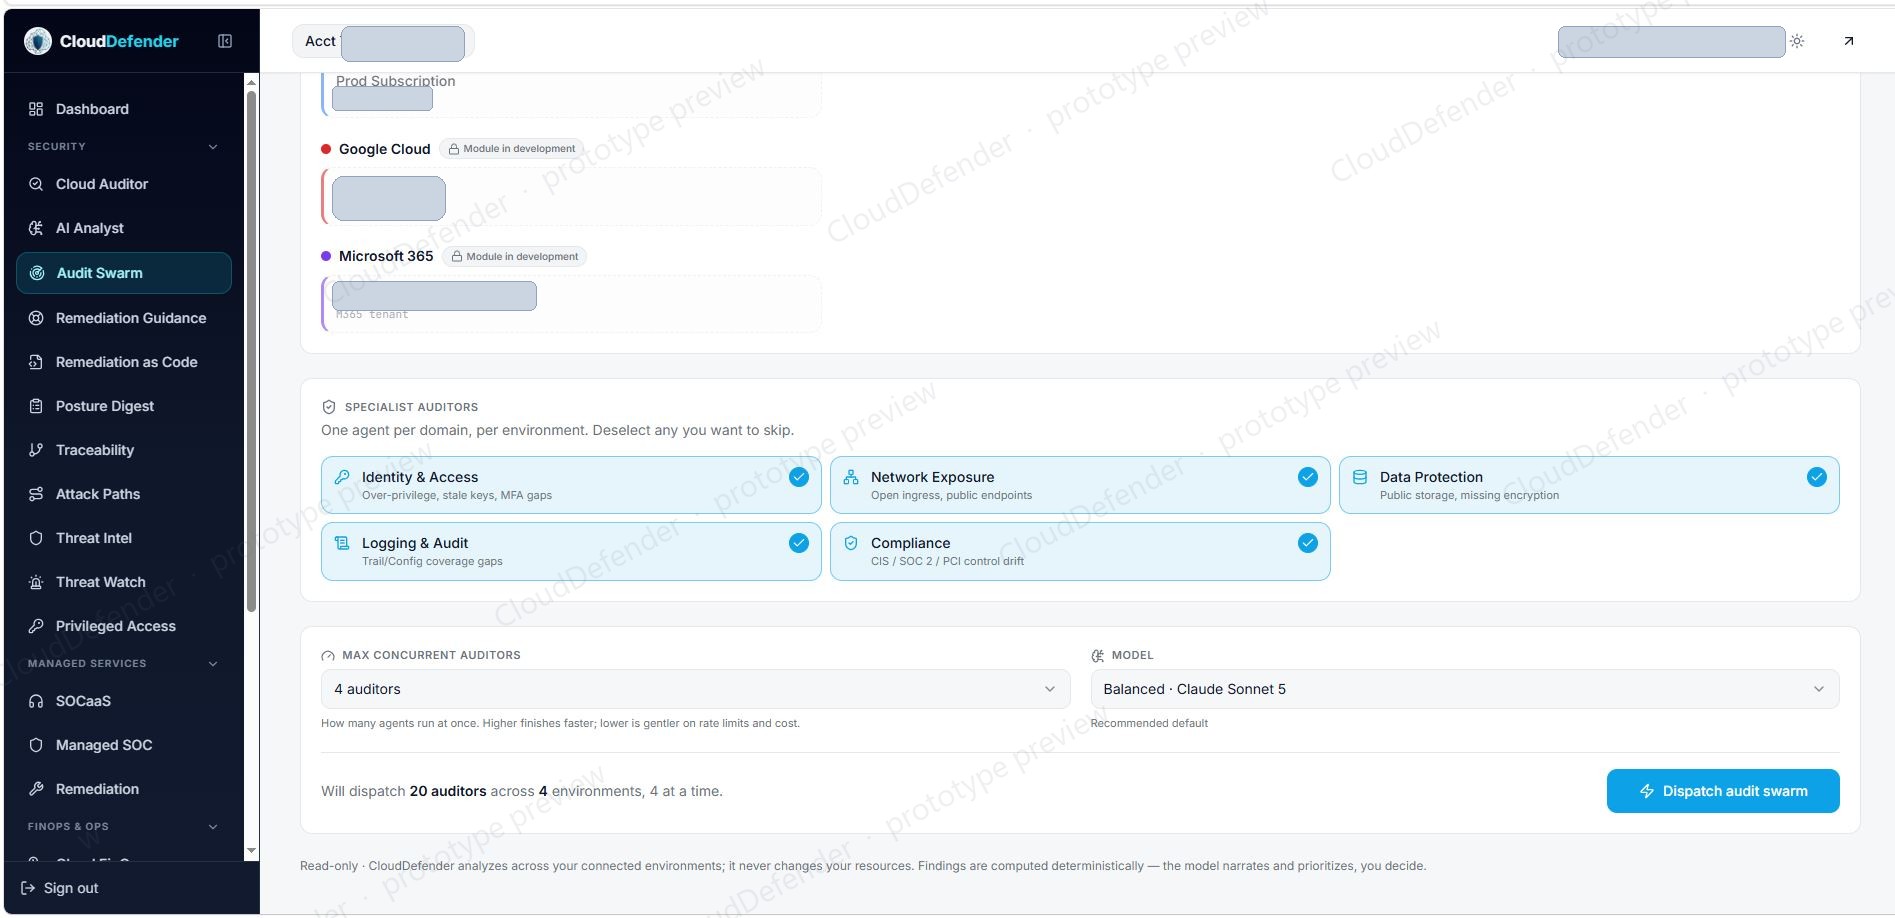The width and height of the screenshot is (1895, 918).
Task: Click the SOCaaS headset icon
Action: (36, 701)
